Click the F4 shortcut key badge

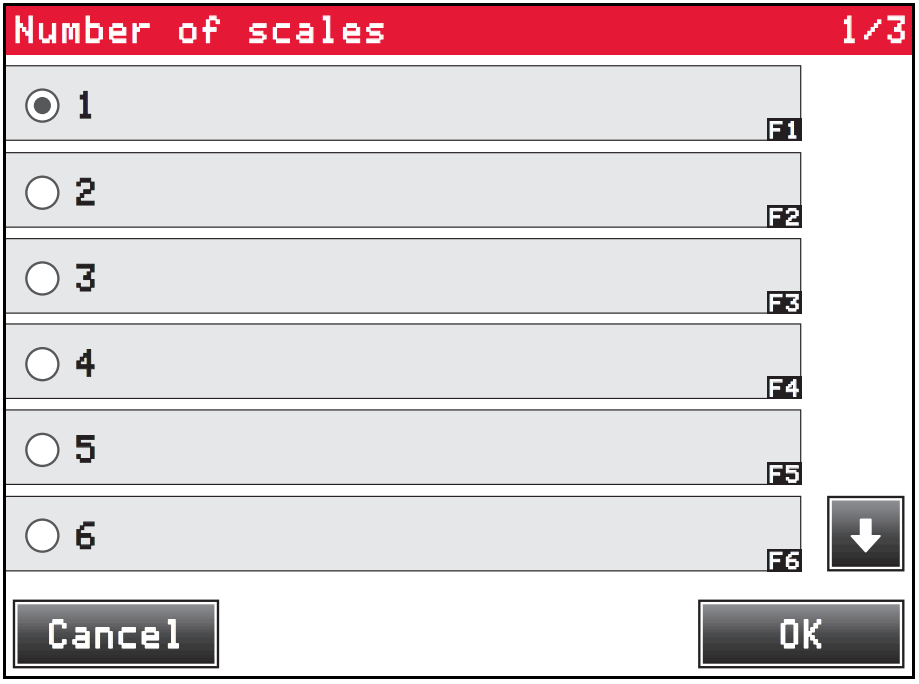(x=784, y=388)
